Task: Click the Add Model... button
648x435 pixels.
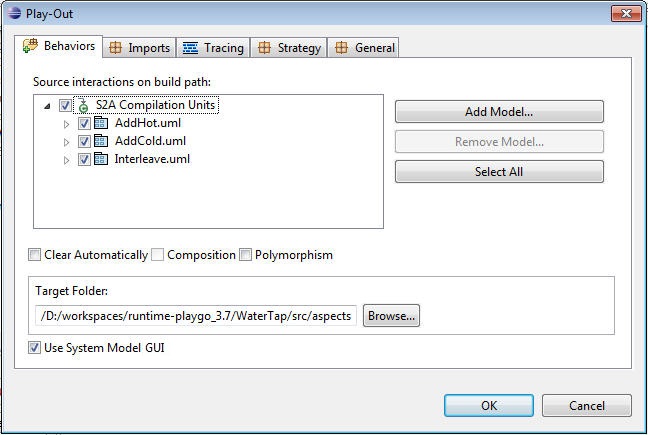Action: (499, 112)
